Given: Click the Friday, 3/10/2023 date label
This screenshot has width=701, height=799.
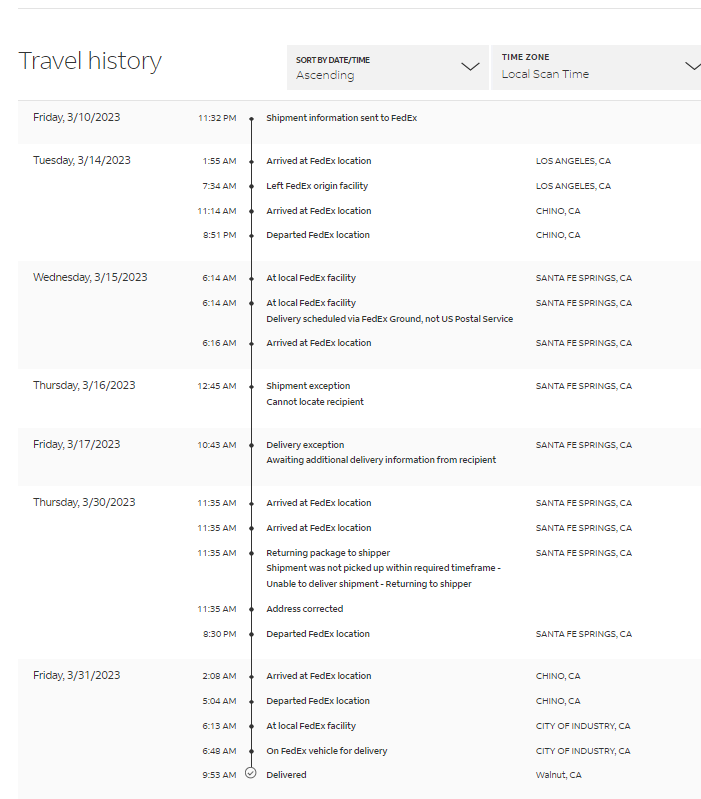Looking at the screenshot, I should click(x=77, y=117).
